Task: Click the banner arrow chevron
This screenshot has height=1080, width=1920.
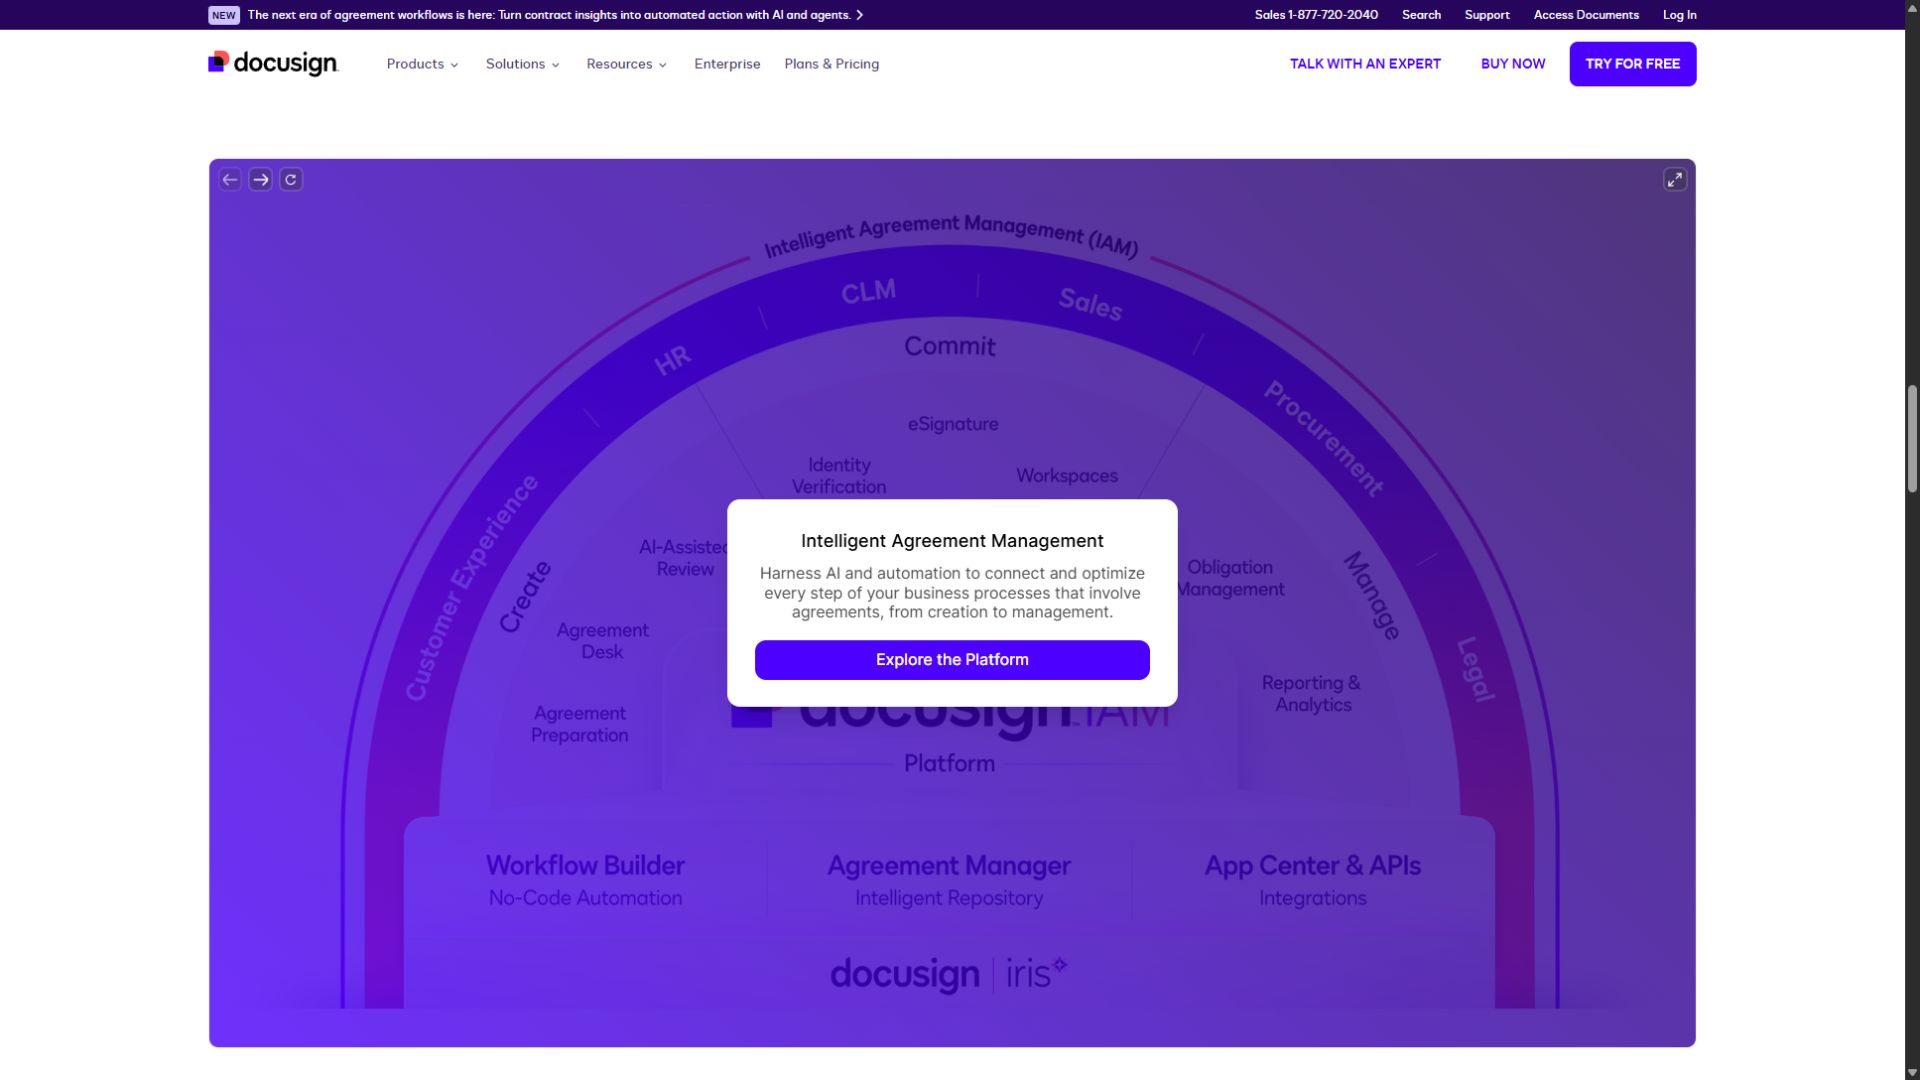Action: (x=860, y=15)
